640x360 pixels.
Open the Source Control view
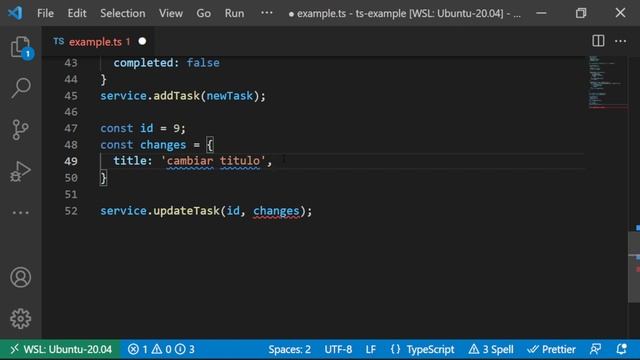coord(20,129)
